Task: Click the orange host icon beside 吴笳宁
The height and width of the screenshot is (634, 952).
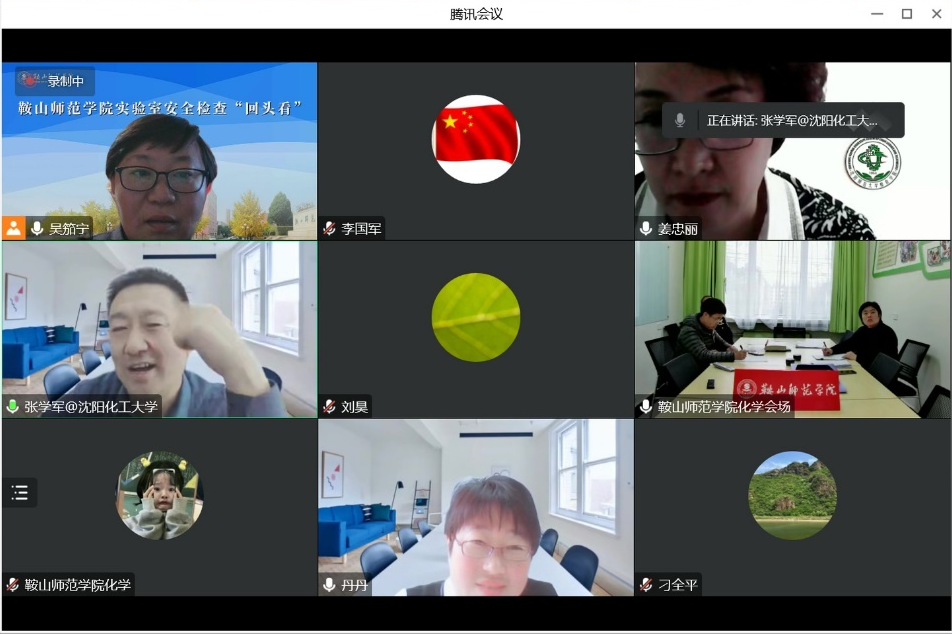Action: 14,228
